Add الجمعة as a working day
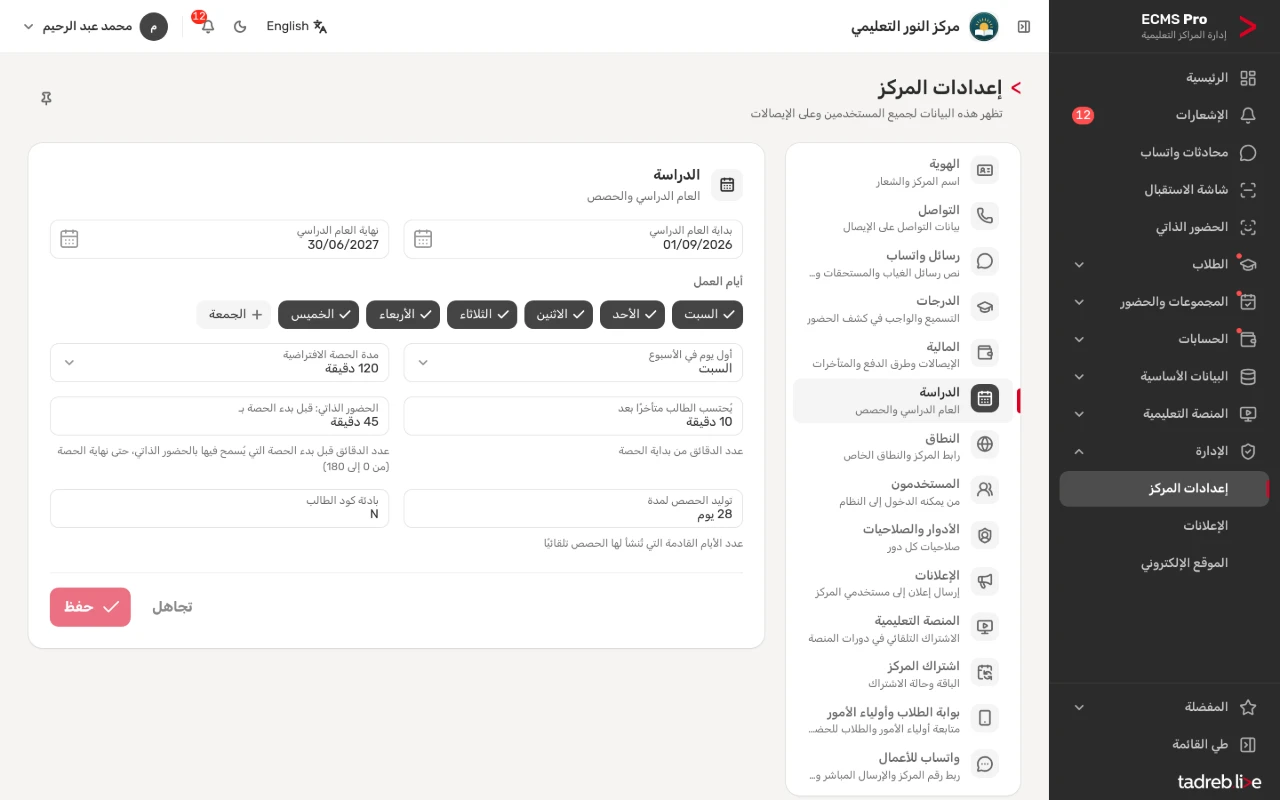Screen dimensions: 1280x800 coord(234,315)
